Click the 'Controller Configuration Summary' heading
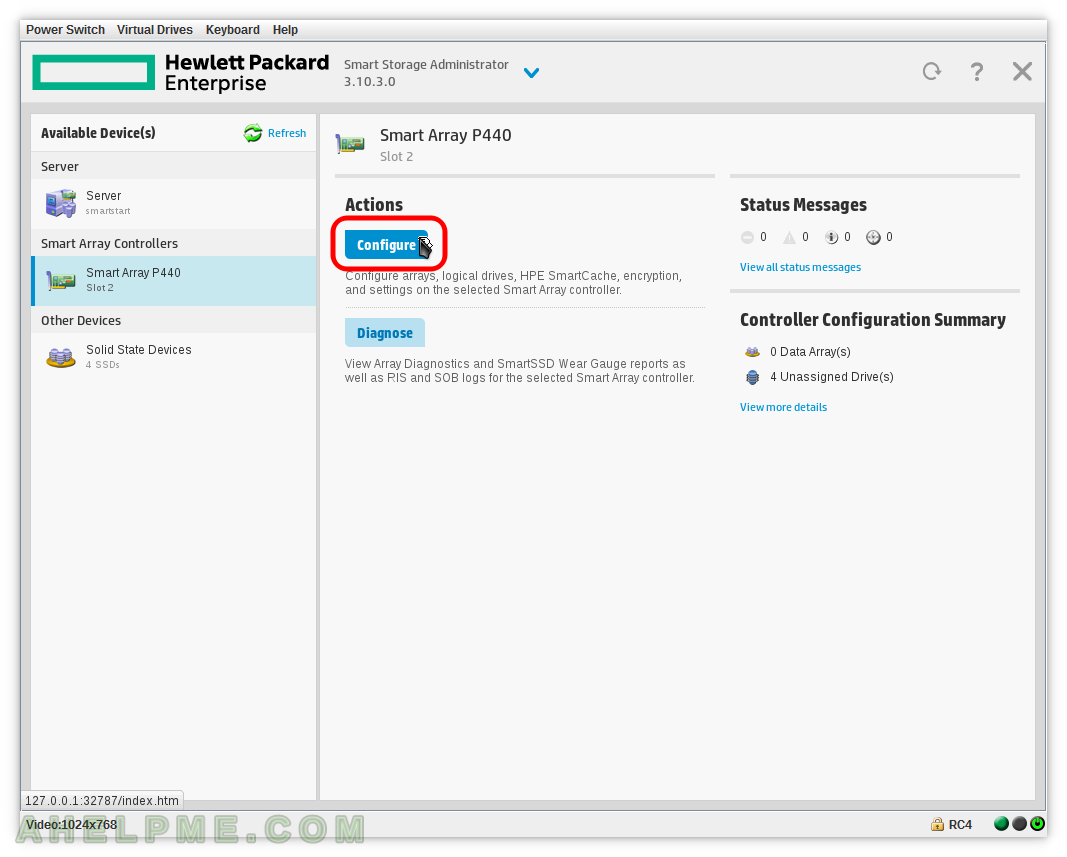Screen dimensions: 1067x857 pyautogui.click(x=872, y=320)
